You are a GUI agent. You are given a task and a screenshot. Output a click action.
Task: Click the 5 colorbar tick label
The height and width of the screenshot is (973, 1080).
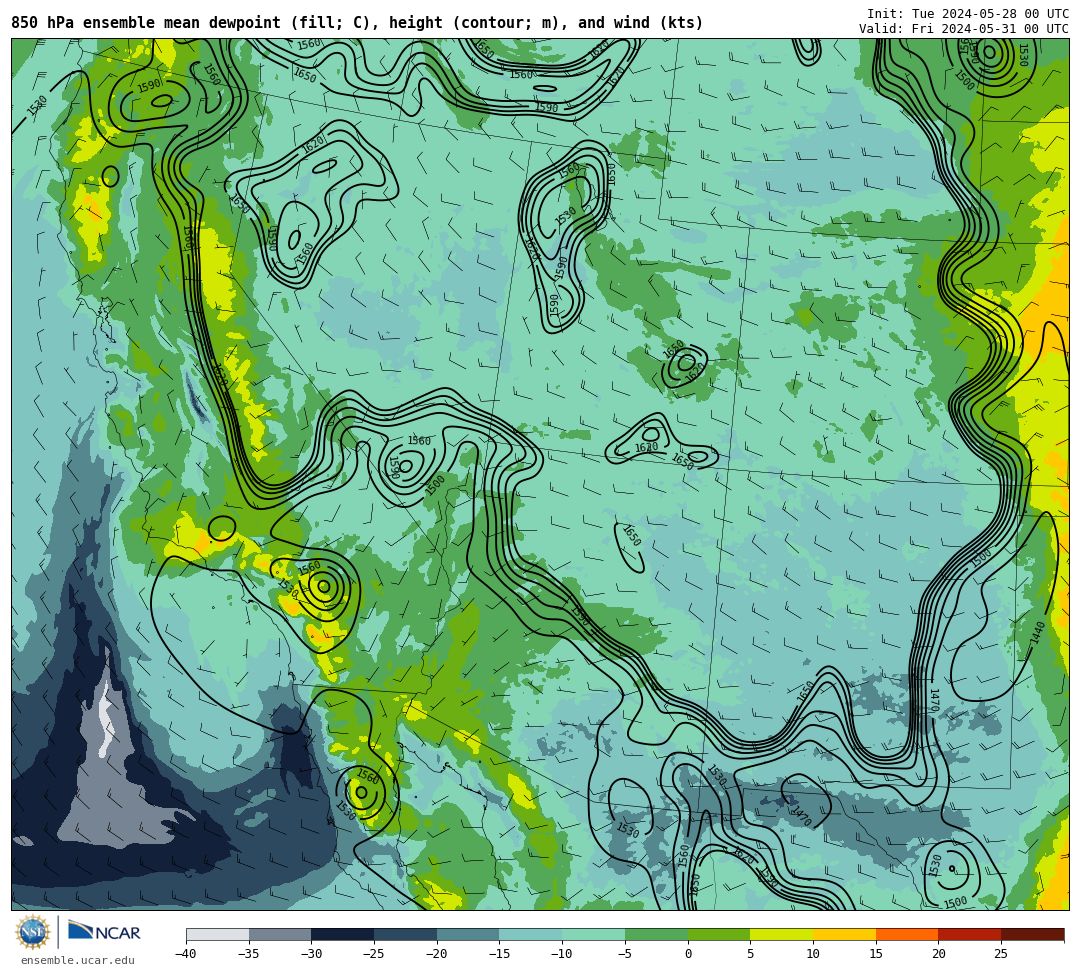click(x=751, y=954)
